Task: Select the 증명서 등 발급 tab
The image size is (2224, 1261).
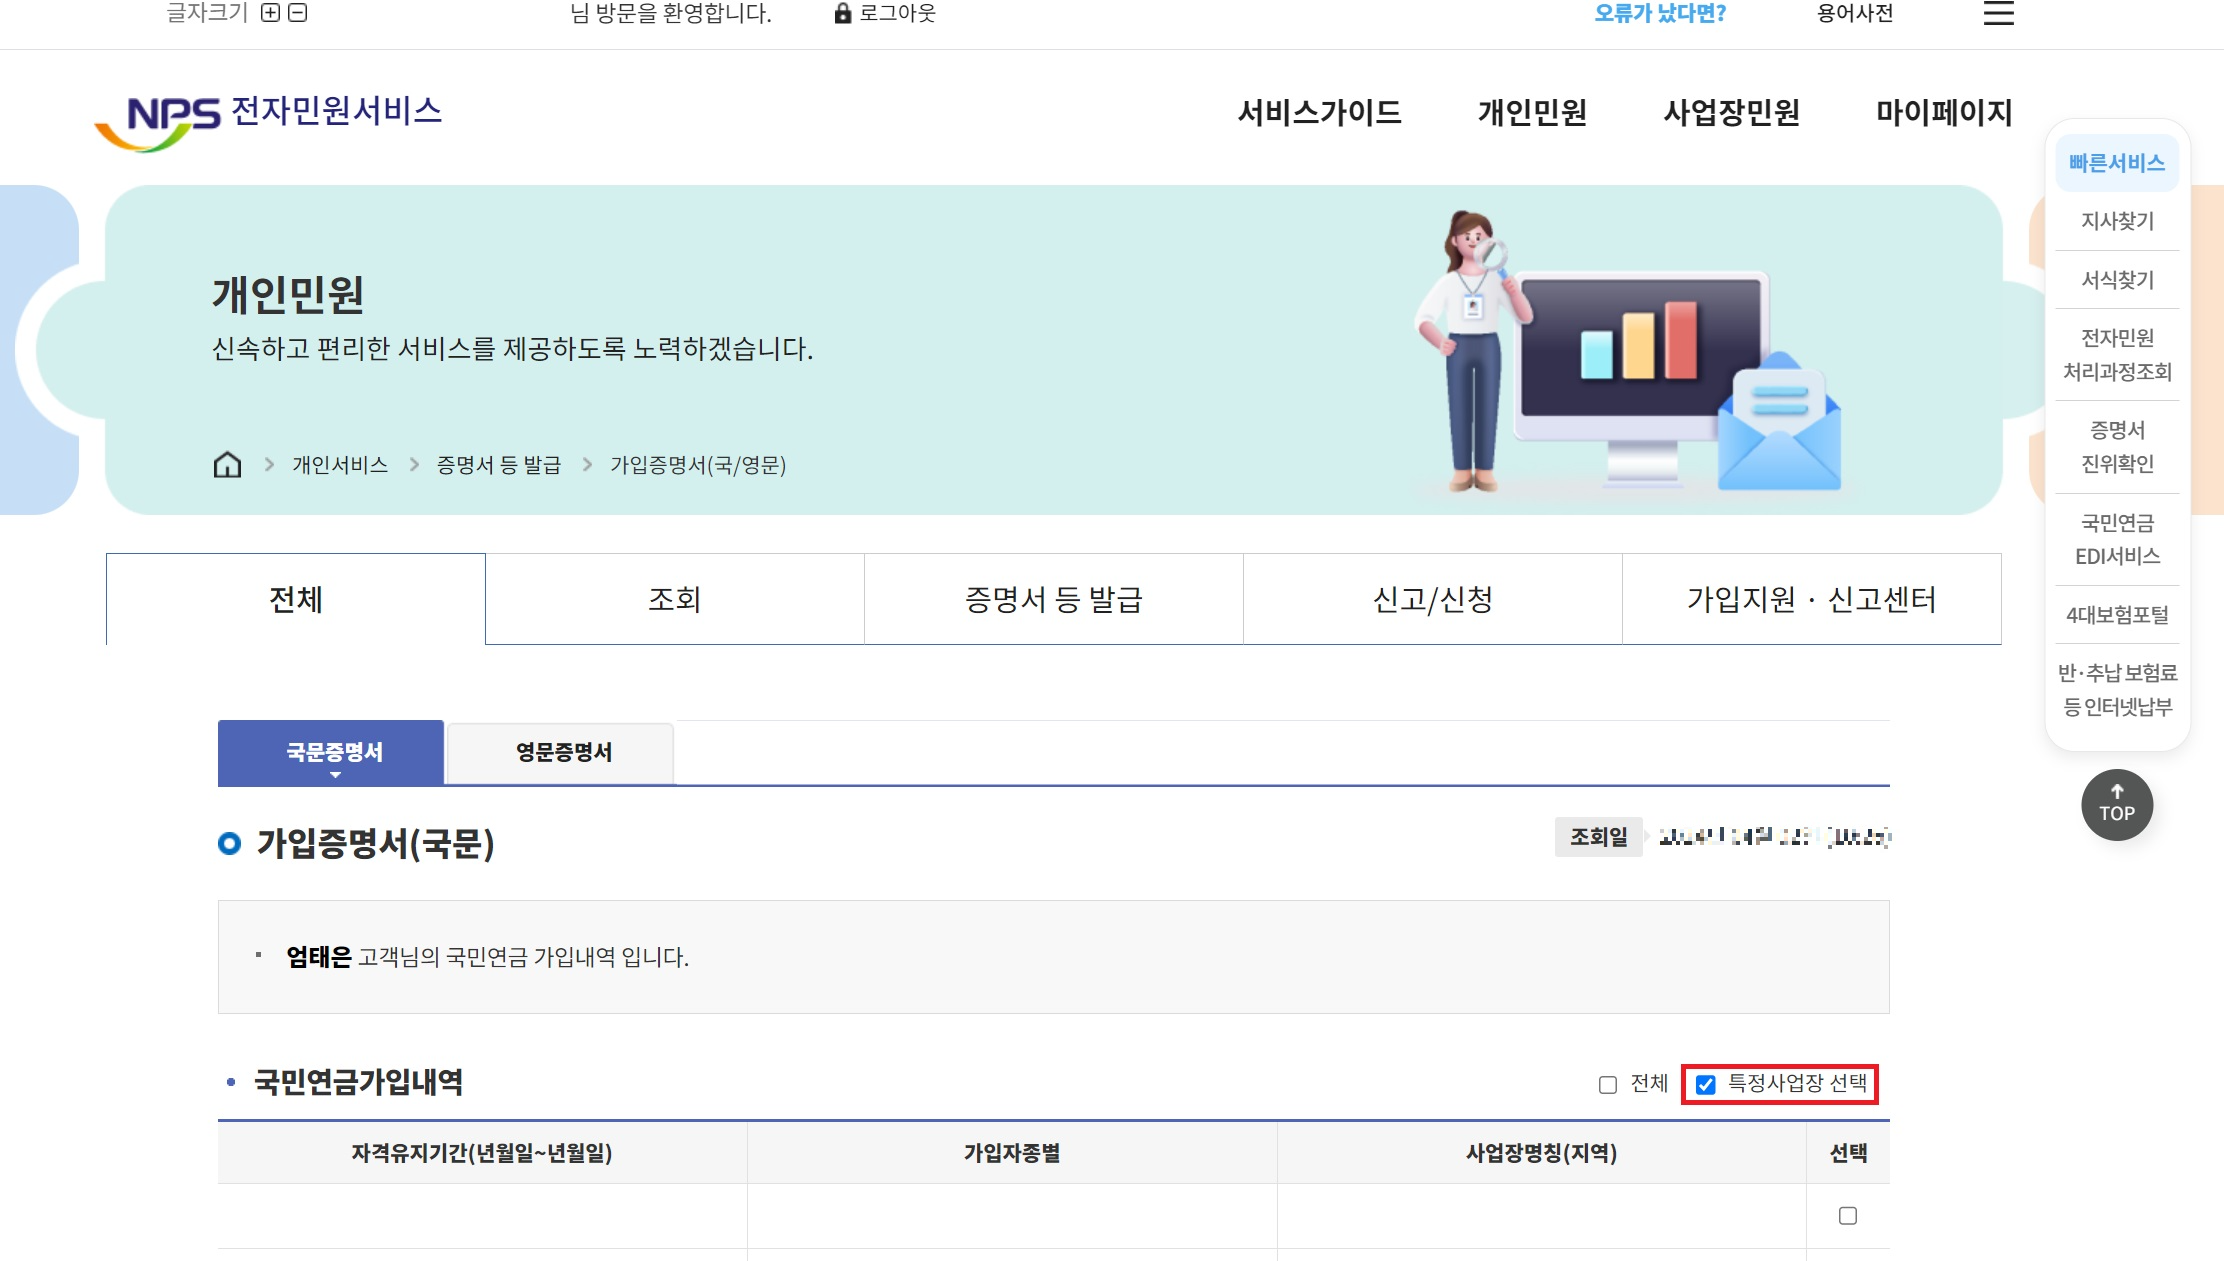Action: click(x=1053, y=600)
